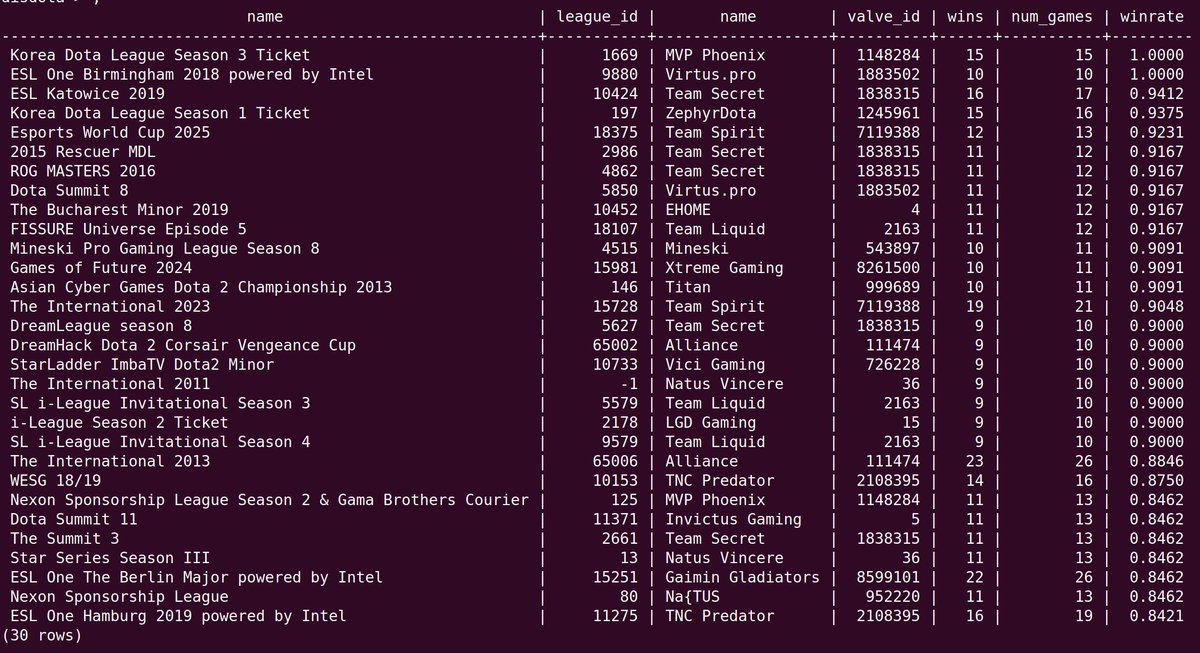This screenshot has height=653, width=1200.
Task: Click 'Nexon Sponsorship League Season 2 & Gama Brothers Courier'
Action: (269, 500)
